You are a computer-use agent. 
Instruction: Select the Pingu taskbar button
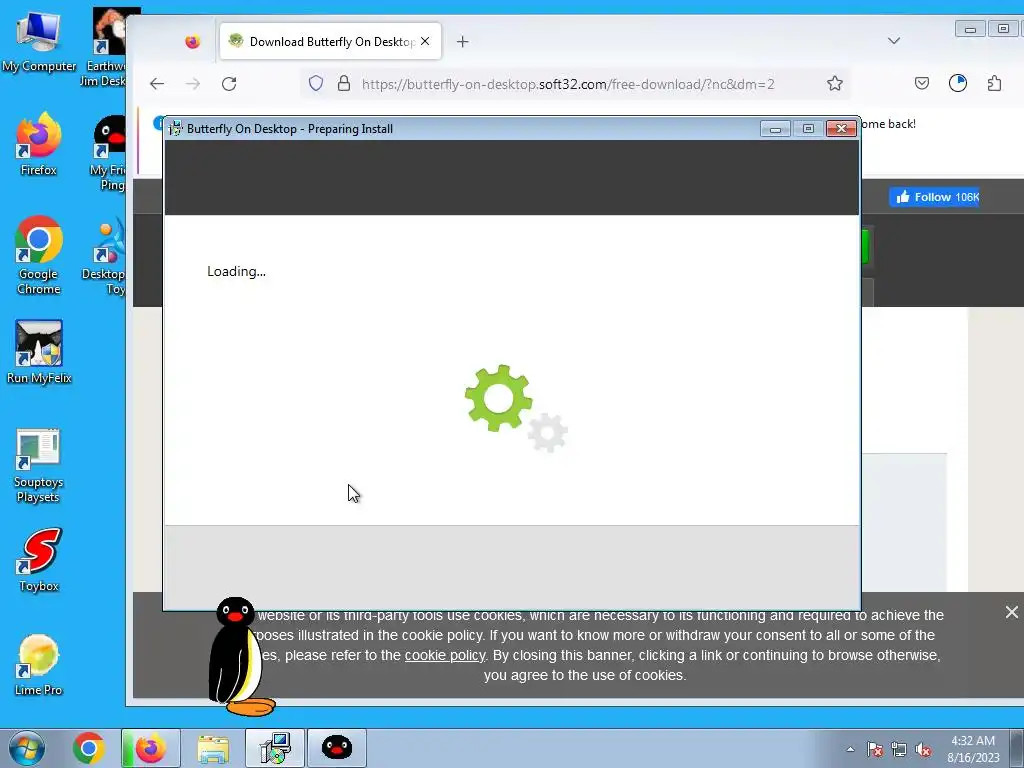coord(337,748)
